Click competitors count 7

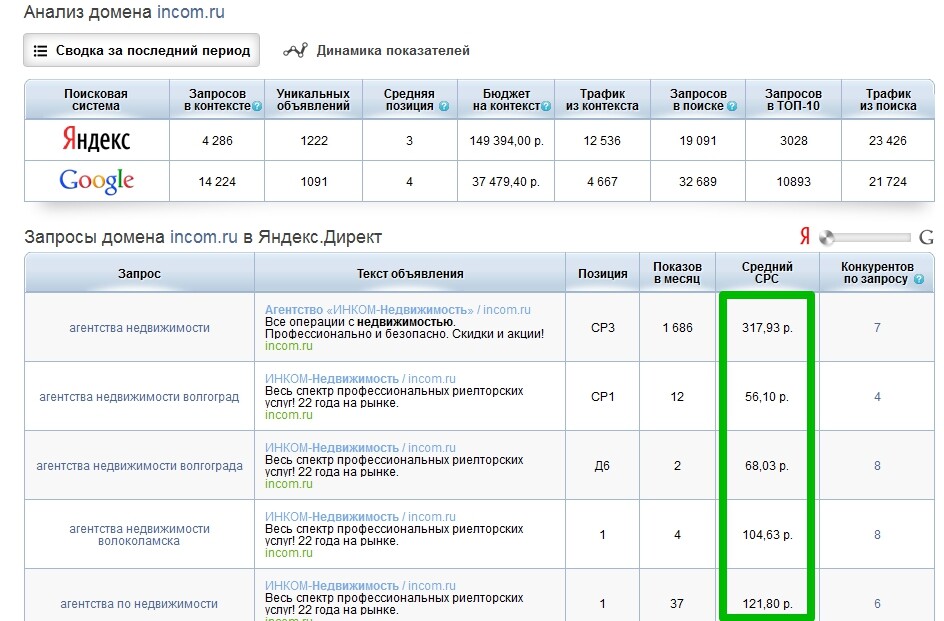(x=877, y=328)
